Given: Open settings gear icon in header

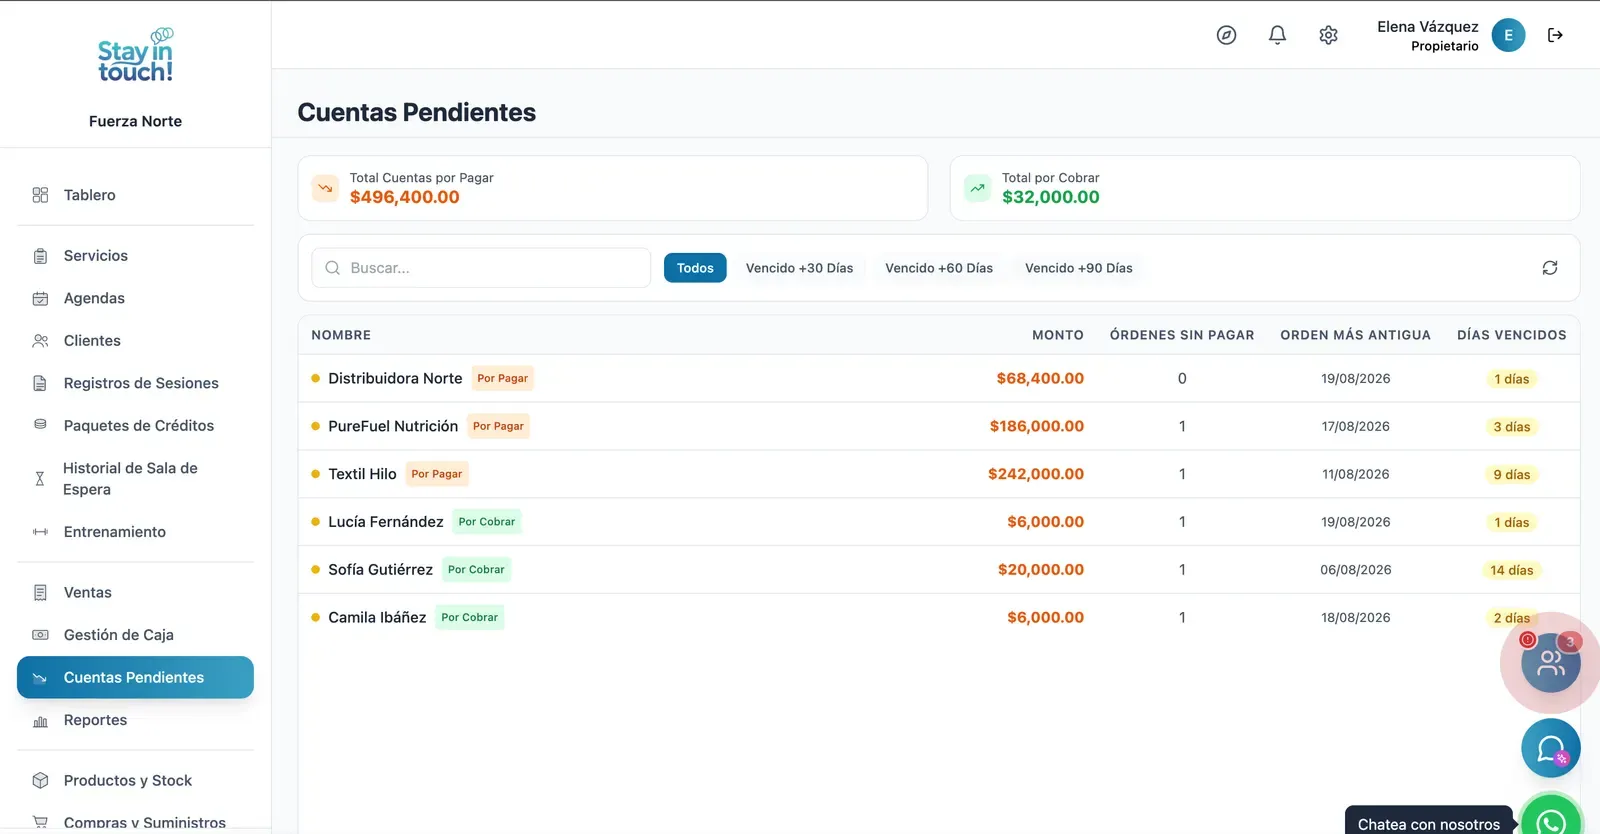Looking at the screenshot, I should point(1328,35).
